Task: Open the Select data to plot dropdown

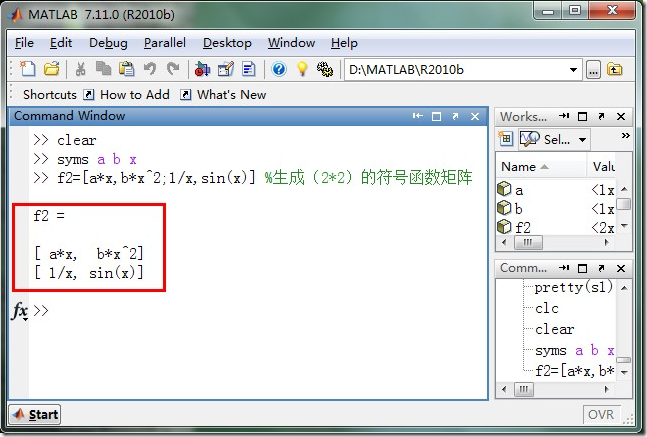Action: [x=553, y=139]
